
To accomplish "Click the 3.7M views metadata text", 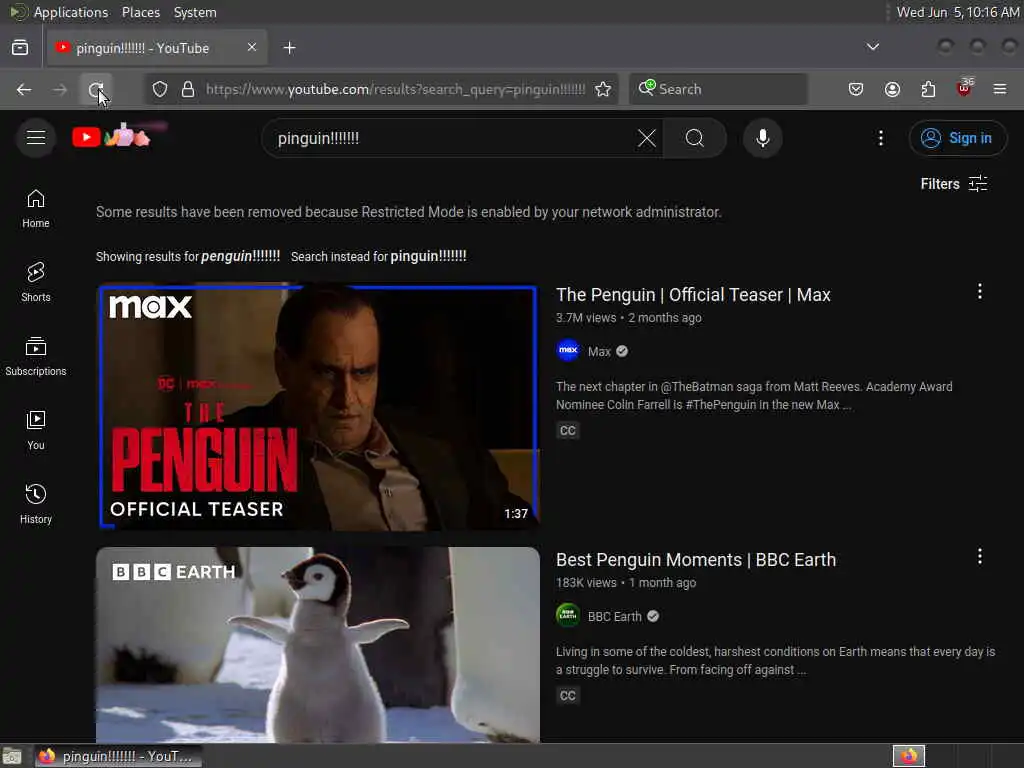I will 586,318.
